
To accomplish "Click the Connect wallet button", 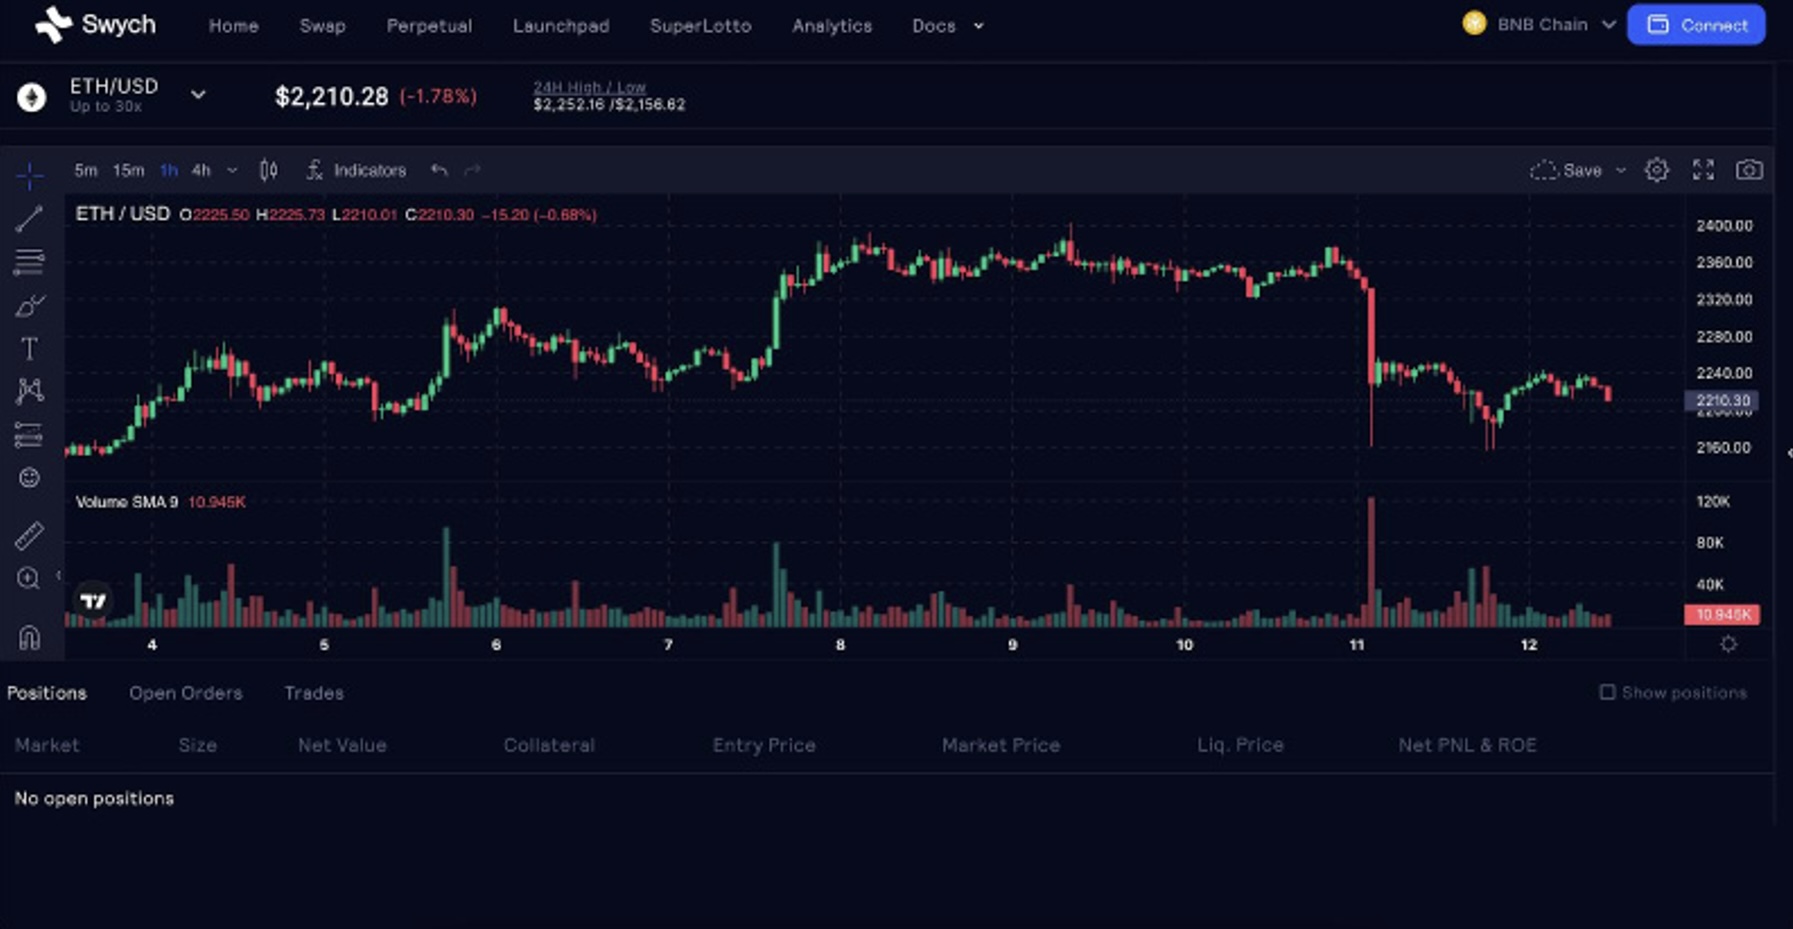I will [1696, 25].
